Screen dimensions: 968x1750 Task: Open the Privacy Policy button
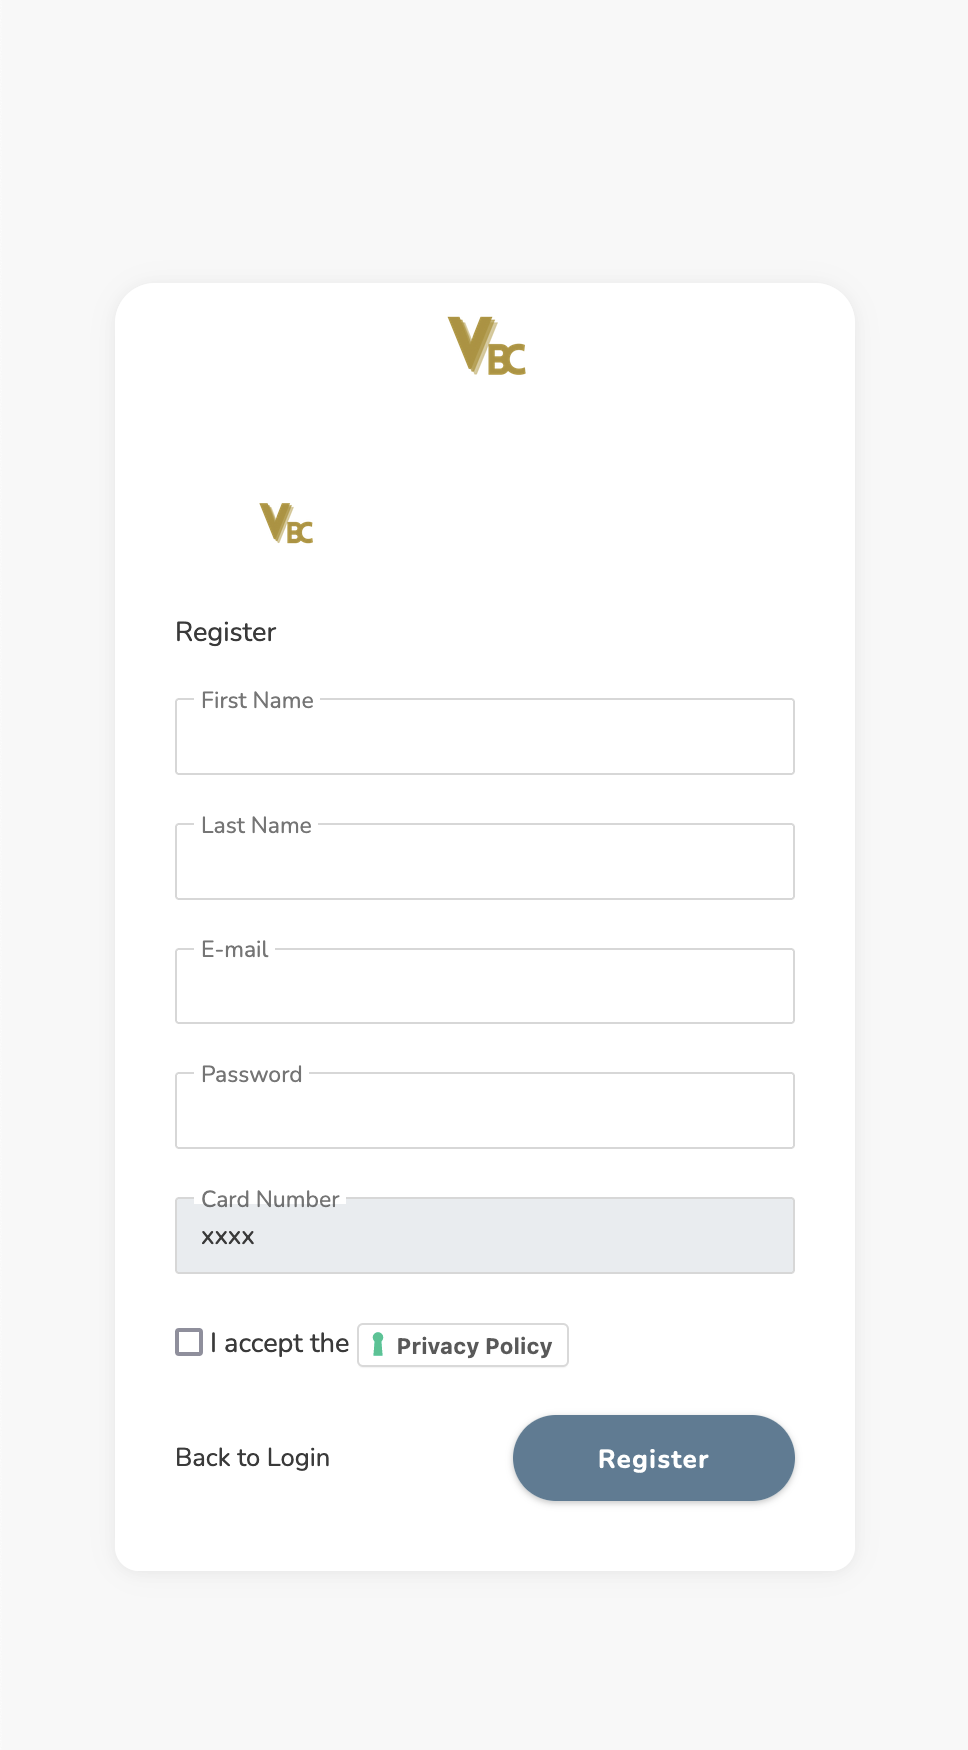pos(463,1345)
